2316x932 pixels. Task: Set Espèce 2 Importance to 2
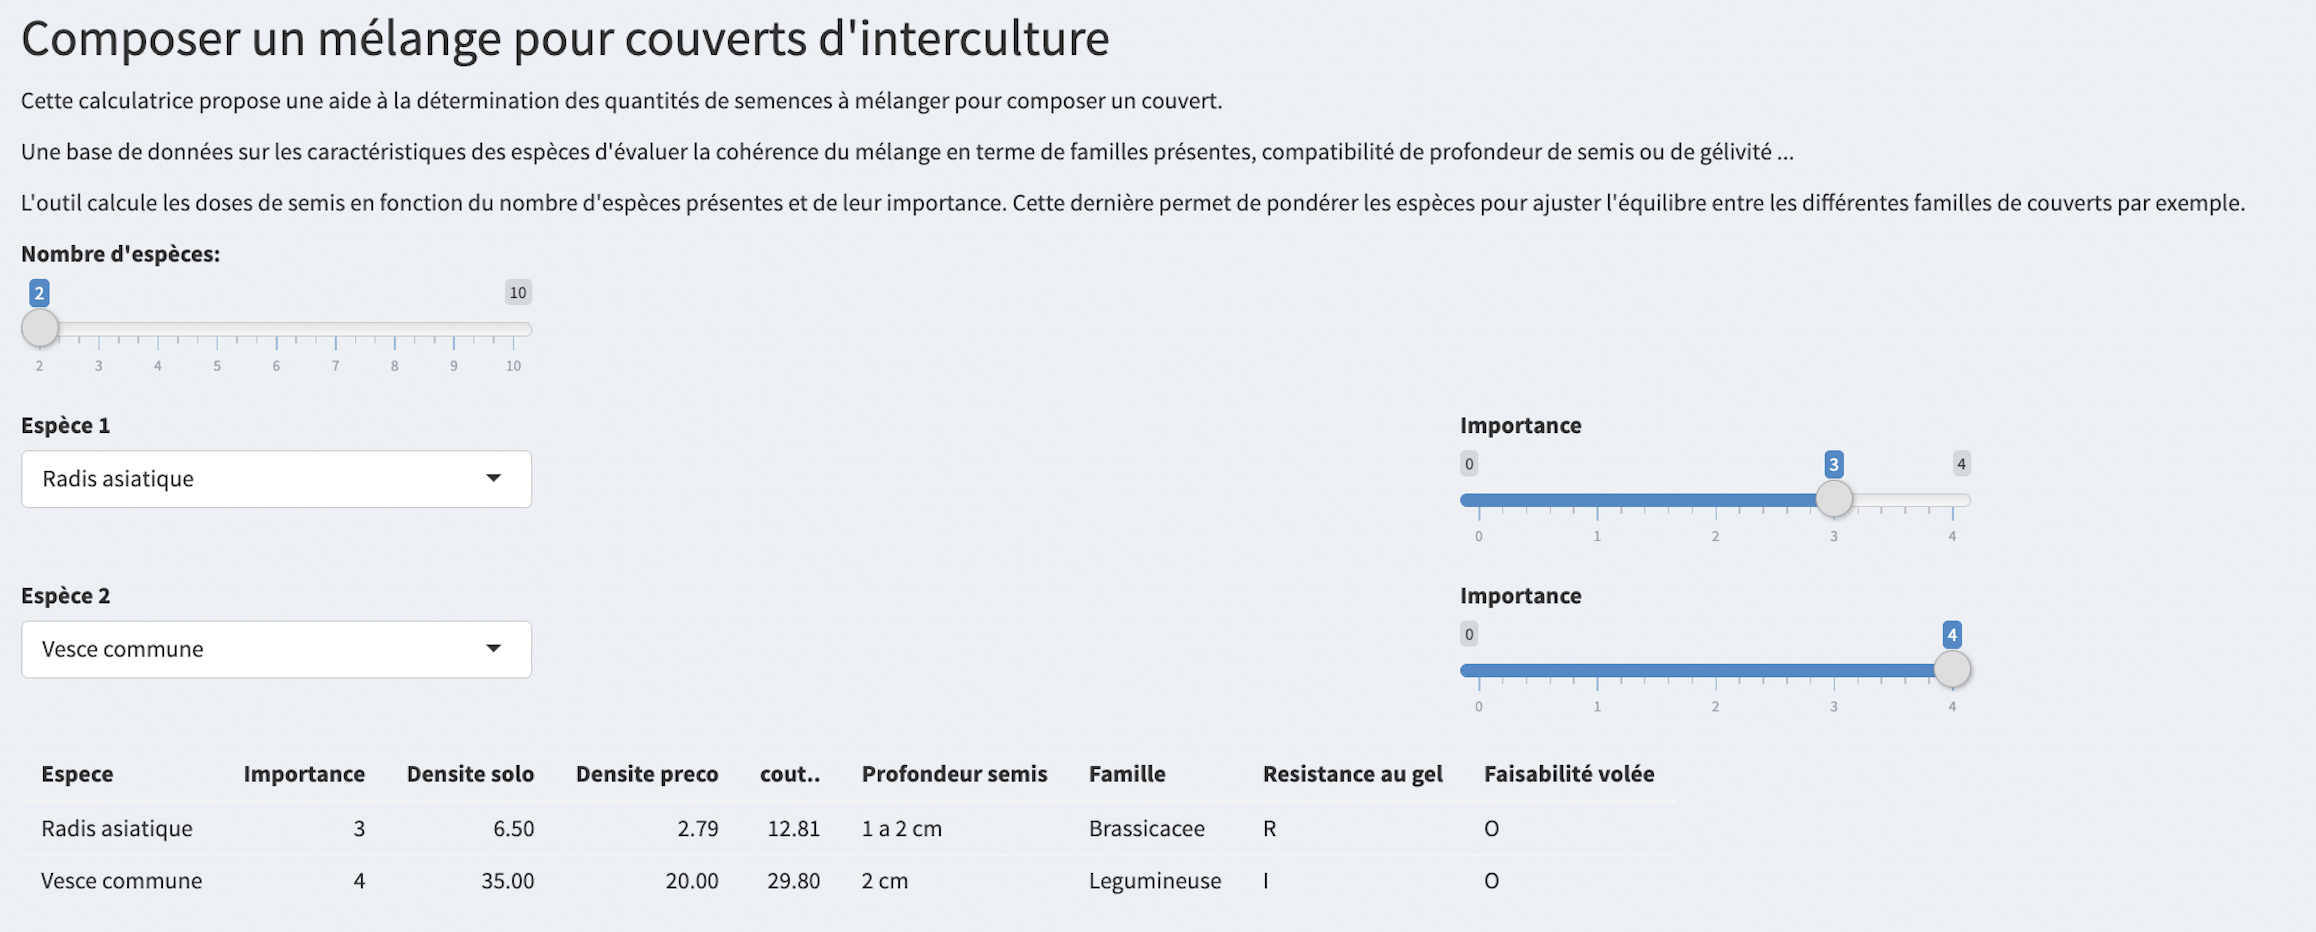coord(1715,670)
